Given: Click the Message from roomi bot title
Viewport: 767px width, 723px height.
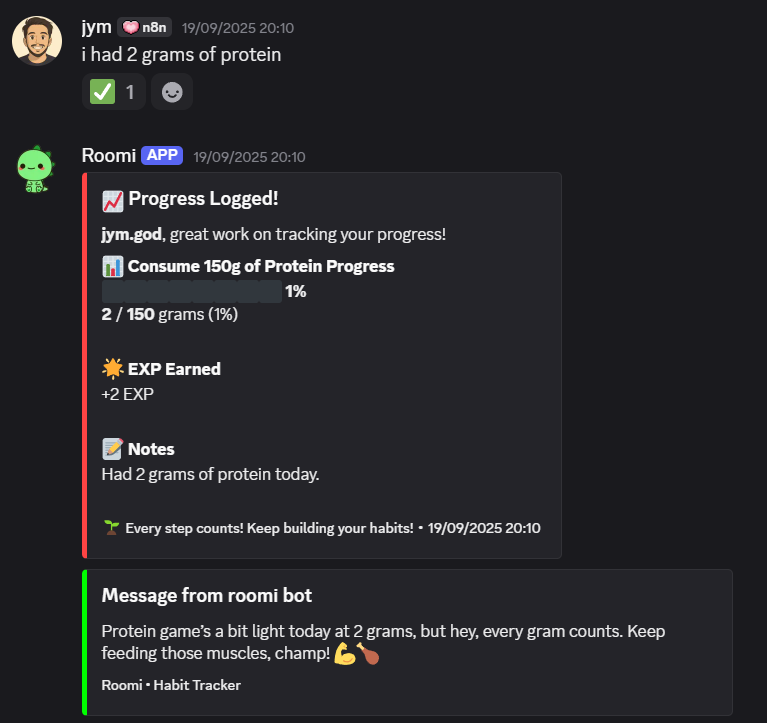Looking at the screenshot, I should 207,595.
